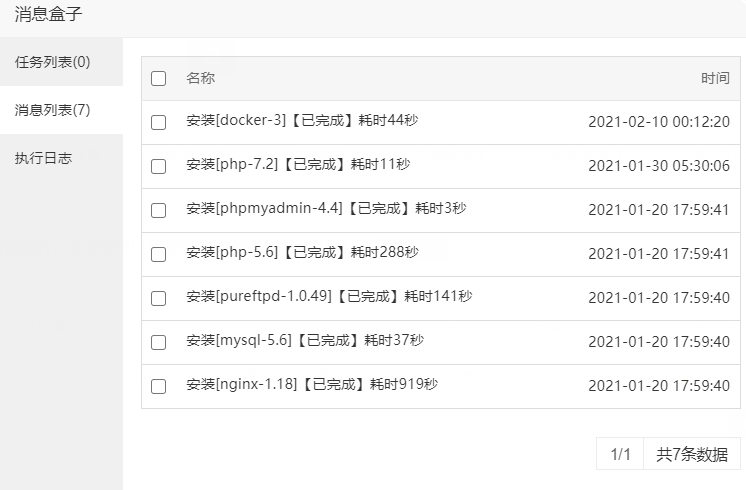Viewport: 746px width, 490px height.
Task: Click the 时间 column header
Action: (714, 78)
